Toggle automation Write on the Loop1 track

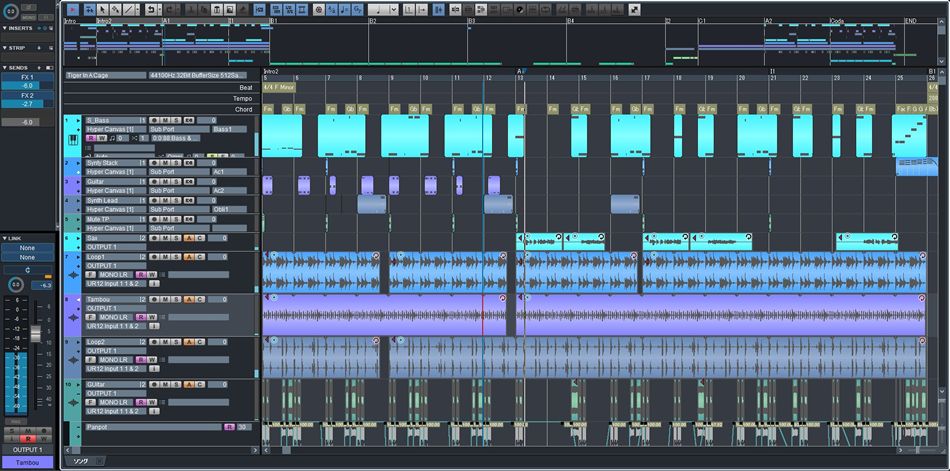[x=151, y=275]
